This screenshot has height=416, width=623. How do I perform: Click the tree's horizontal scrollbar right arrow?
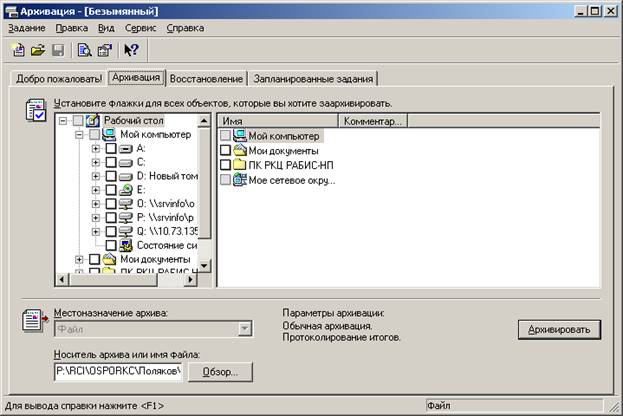click(x=190, y=279)
